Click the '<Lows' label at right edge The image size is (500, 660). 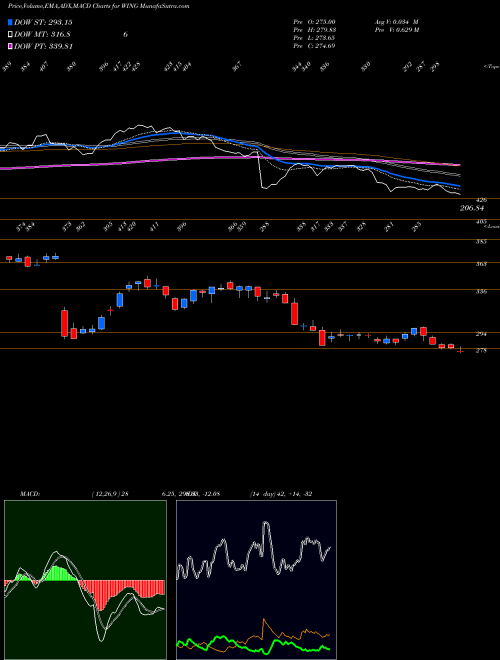coord(491,227)
